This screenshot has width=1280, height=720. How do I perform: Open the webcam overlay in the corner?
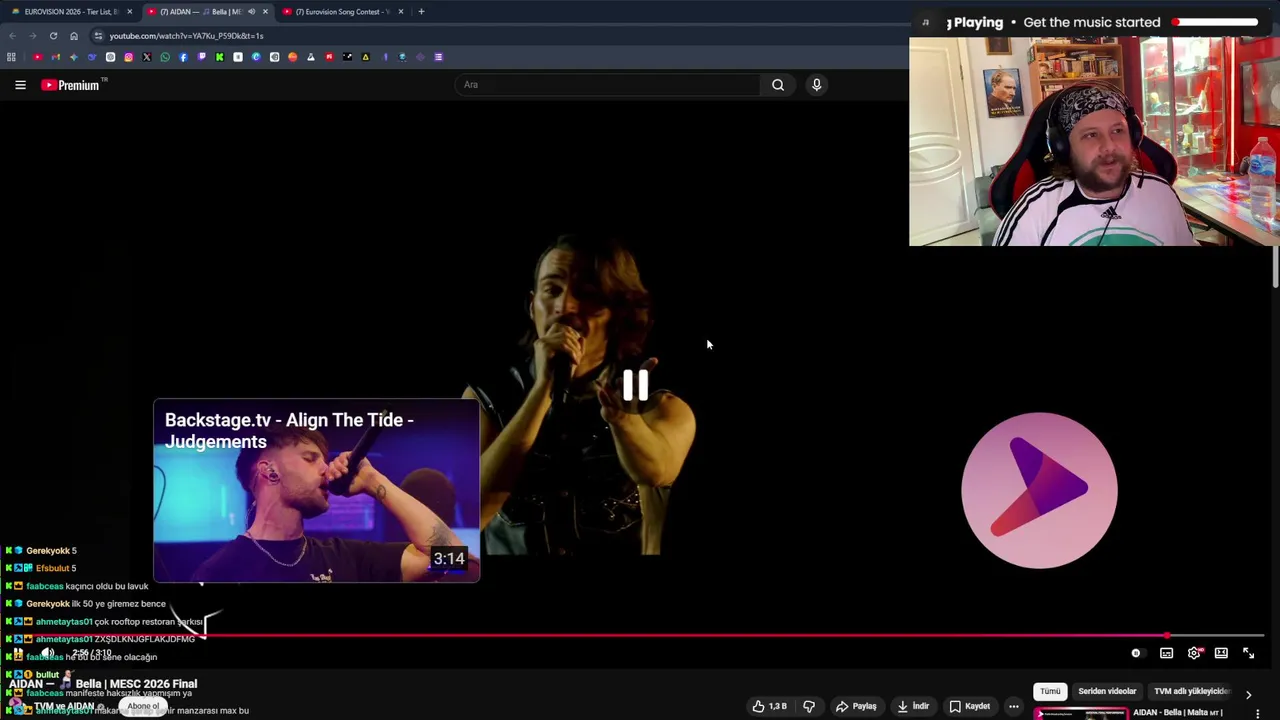tap(1094, 142)
